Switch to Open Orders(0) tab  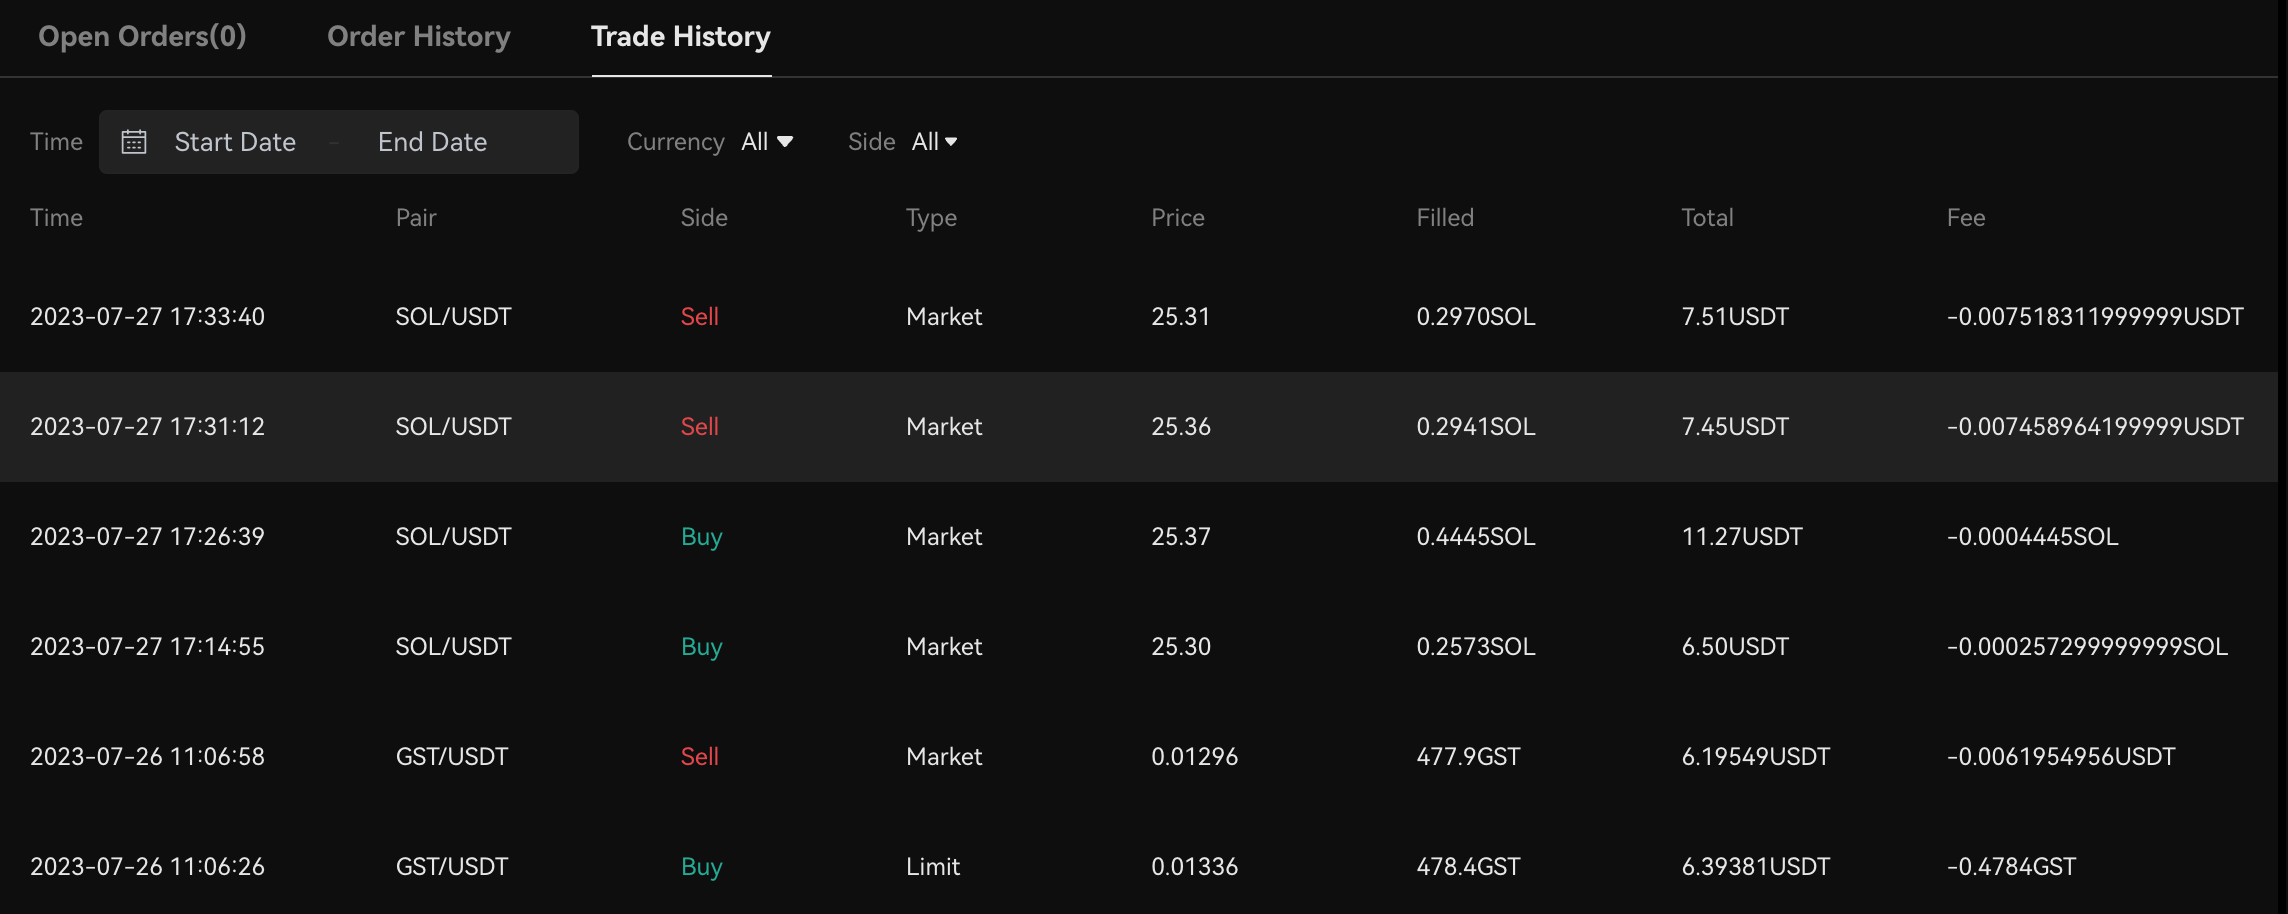tap(142, 37)
